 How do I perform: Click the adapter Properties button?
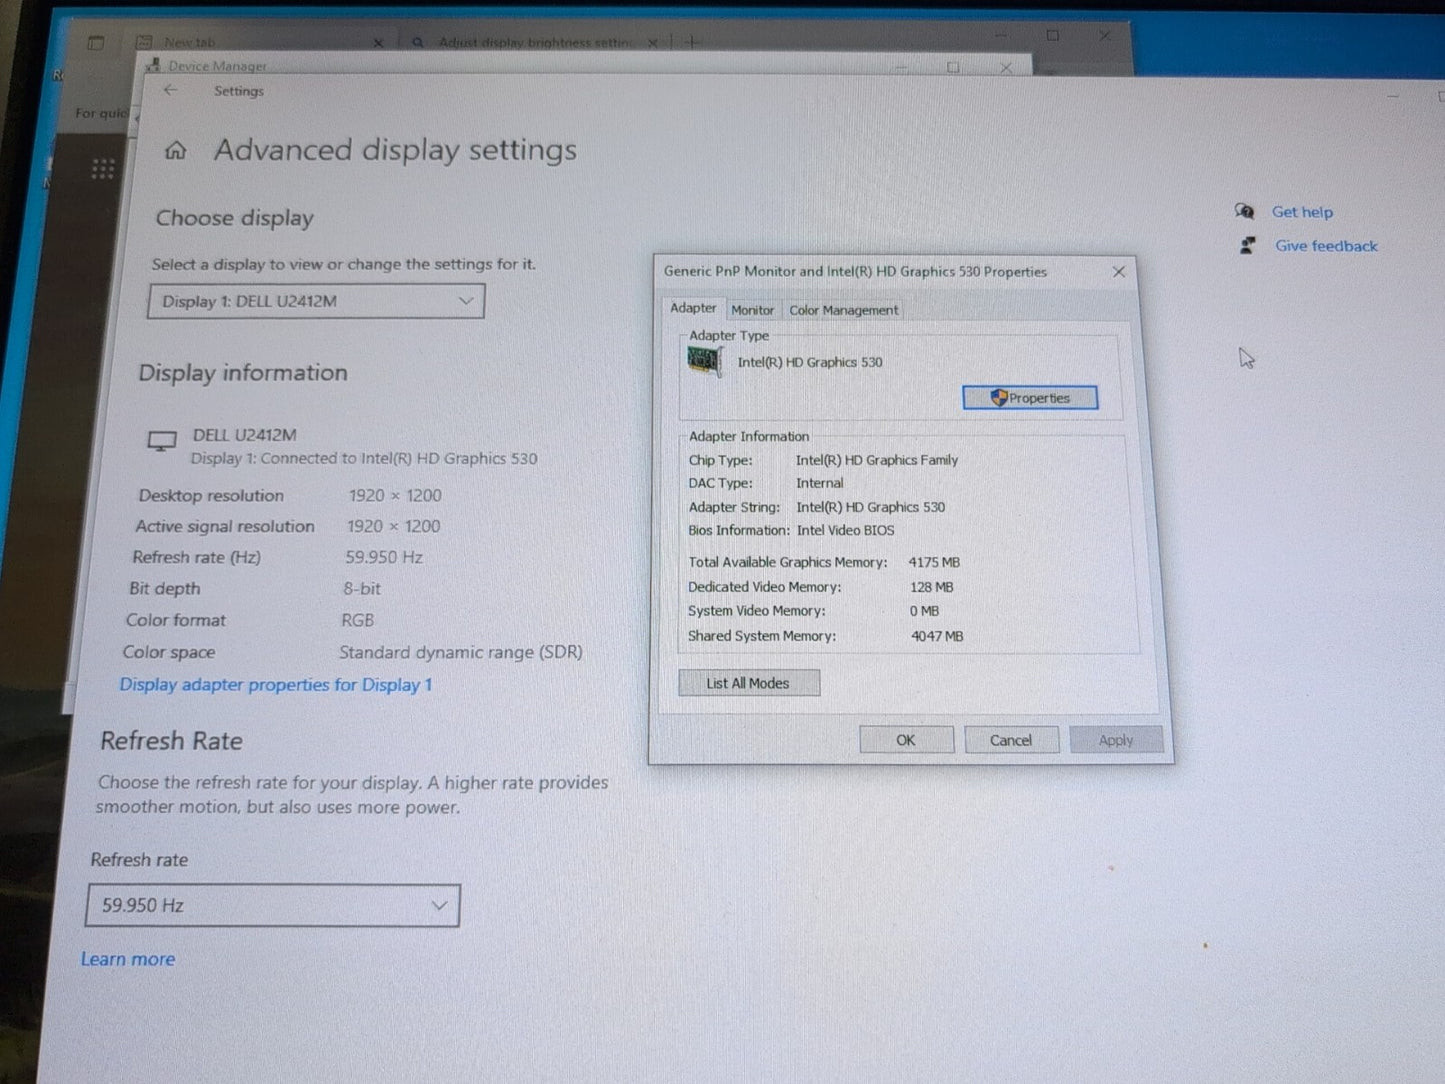click(x=1030, y=397)
